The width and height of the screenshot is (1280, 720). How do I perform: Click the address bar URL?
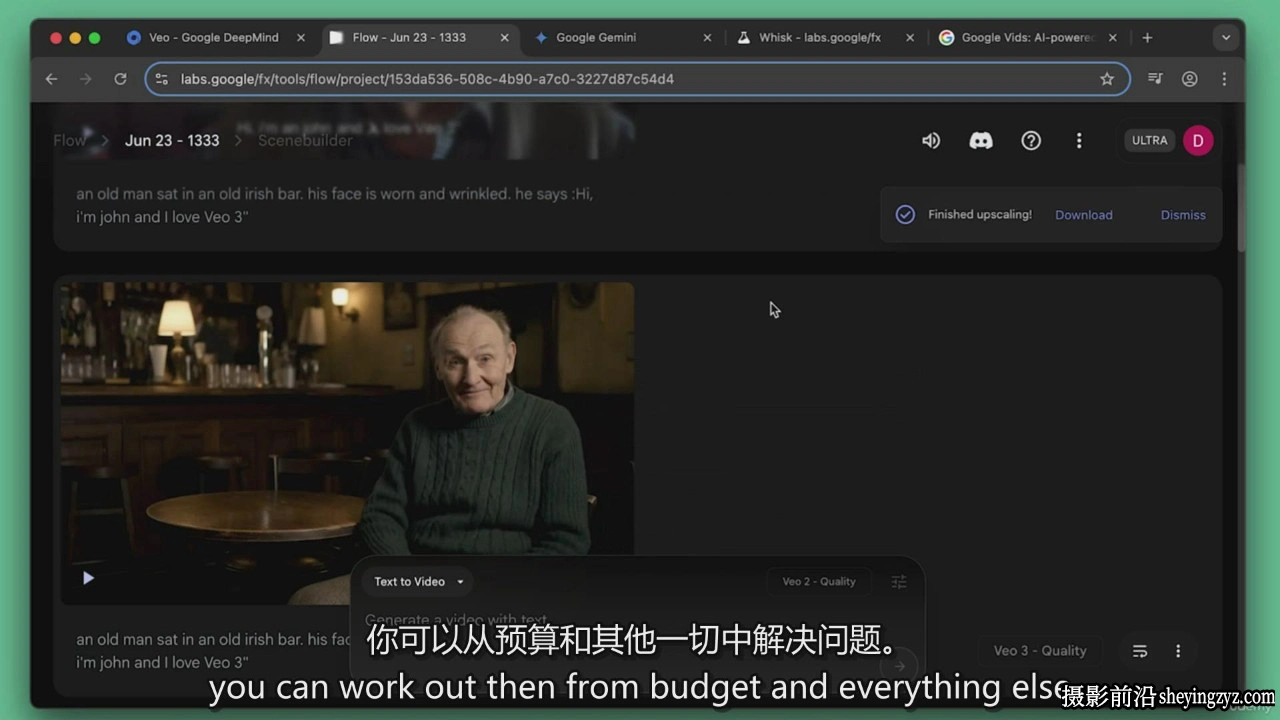click(427, 79)
